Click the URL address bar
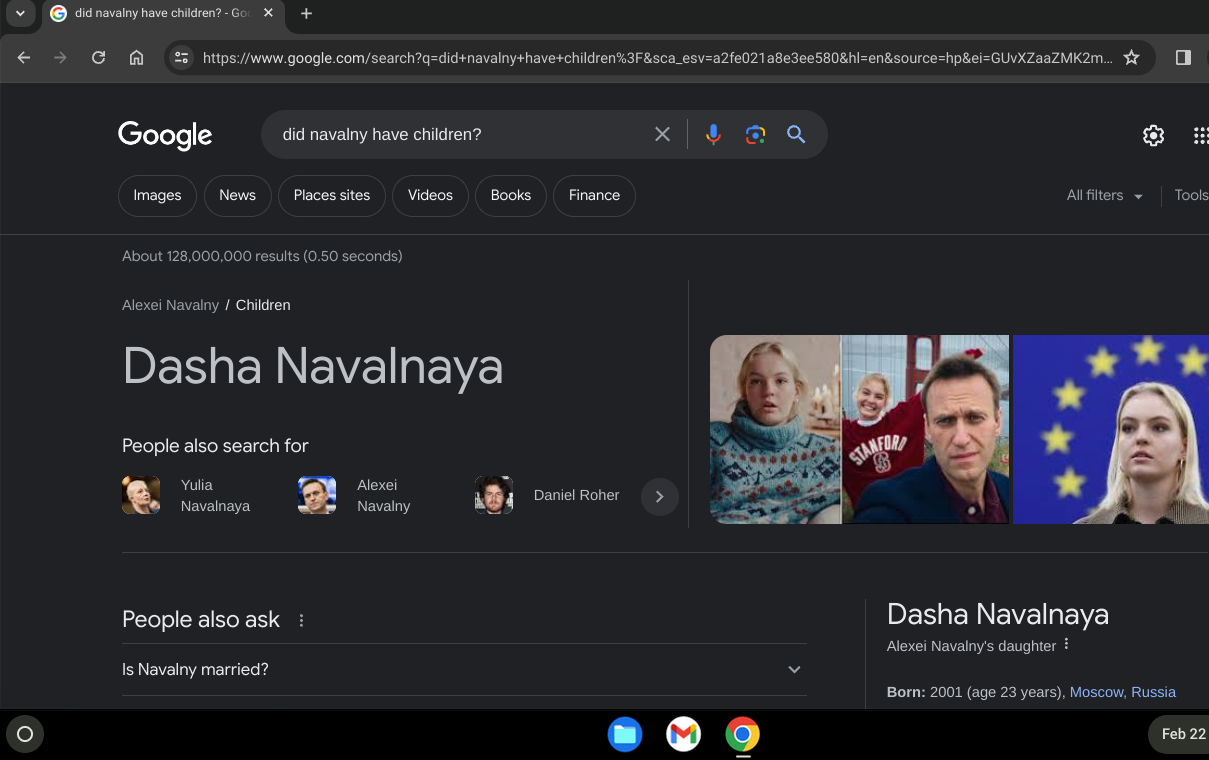The width and height of the screenshot is (1209, 760). (x=656, y=57)
